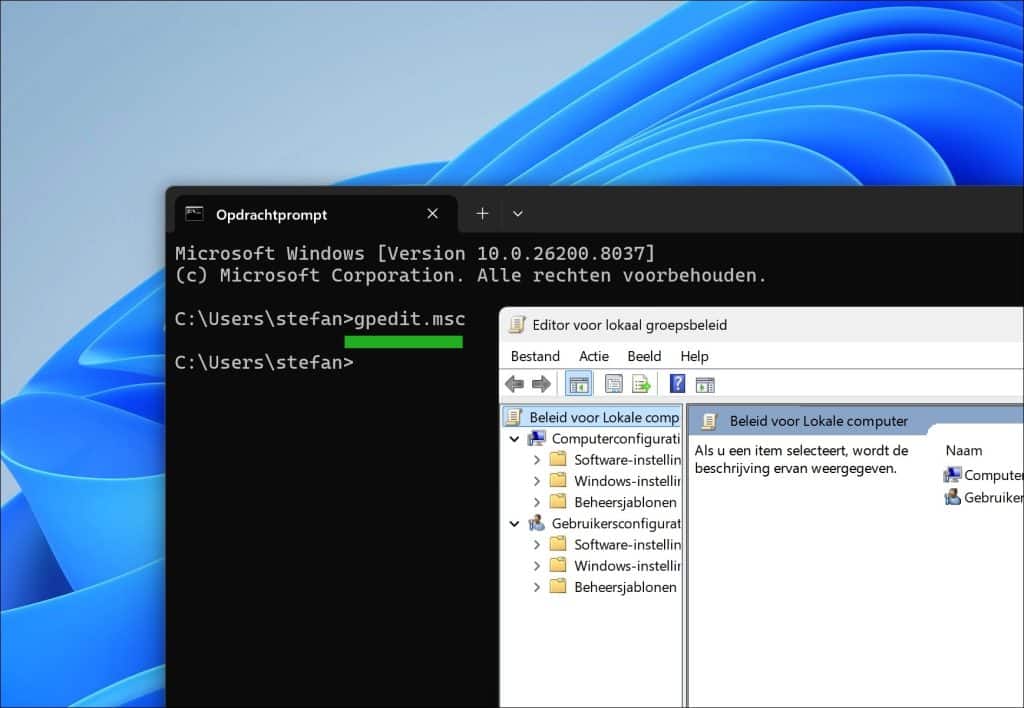This screenshot has height=708, width=1024.
Task: Collapse the Gebruikersconfiguratie tree branch
Action: (x=514, y=523)
